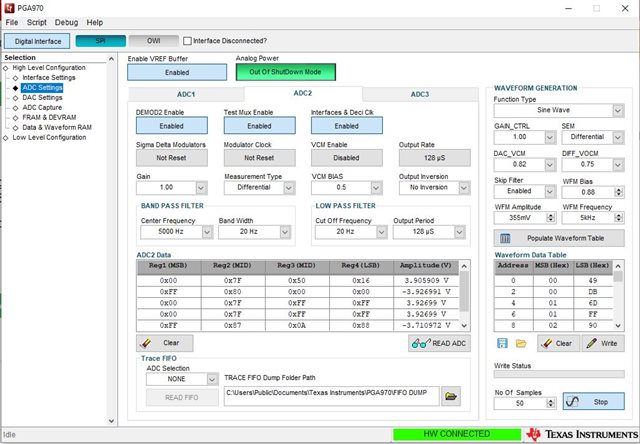
Task: Adjust WFM Amplitude stepper arrows
Action: click(x=551, y=218)
